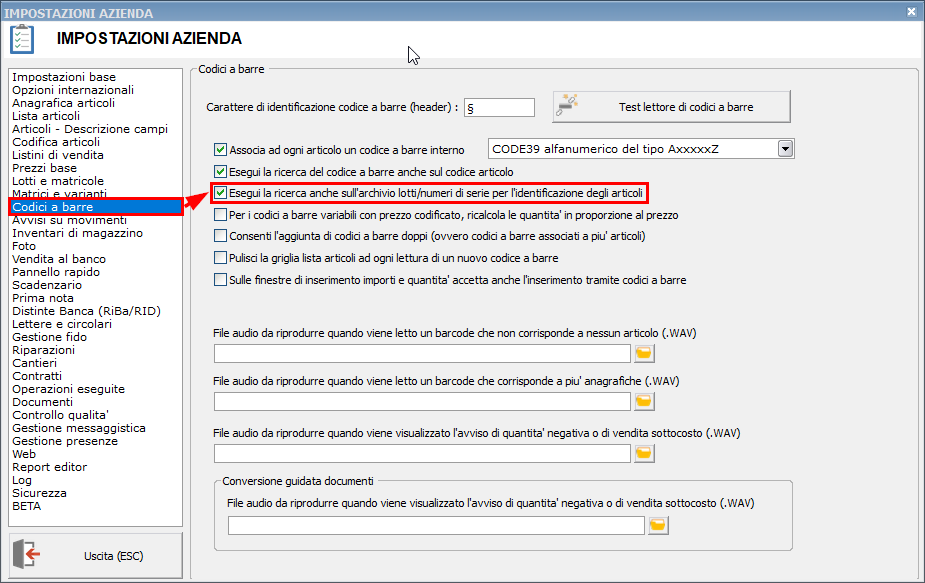Browse folder for the unmatched barcode audio file
The height and width of the screenshot is (583, 925).
pyautogui.click(x=644, y=353)
